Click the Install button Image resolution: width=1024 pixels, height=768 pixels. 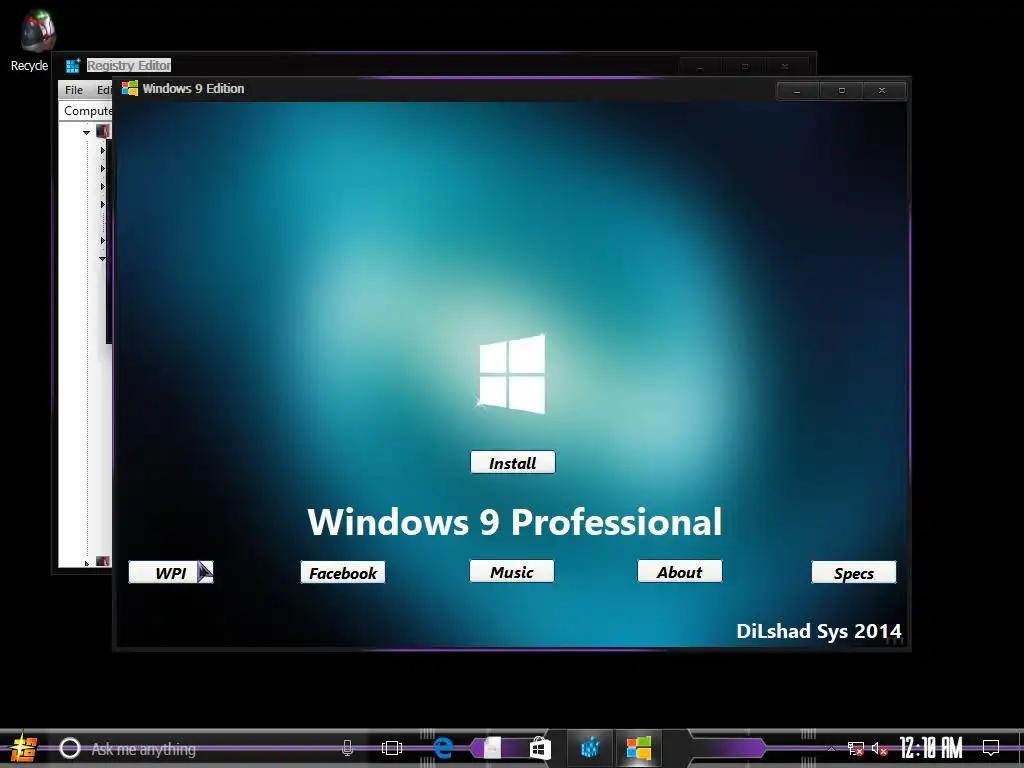pos(513,462)
